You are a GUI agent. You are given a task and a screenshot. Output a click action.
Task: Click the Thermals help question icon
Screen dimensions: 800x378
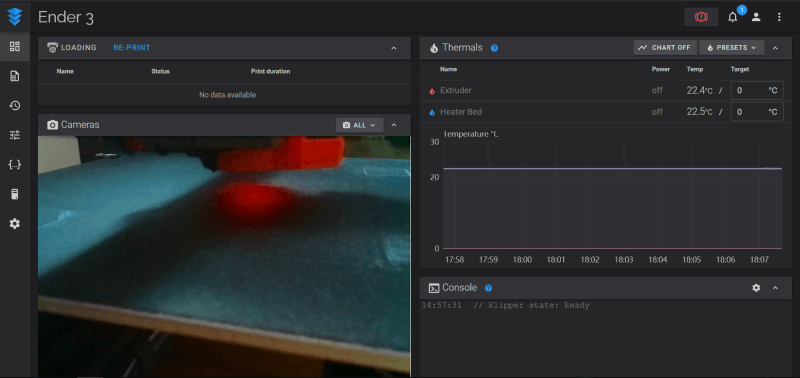[494, 48]
